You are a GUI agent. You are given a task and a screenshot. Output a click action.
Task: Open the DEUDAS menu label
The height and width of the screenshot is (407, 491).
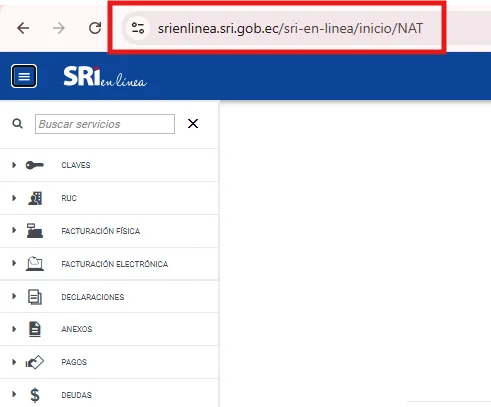pos(76,395)
